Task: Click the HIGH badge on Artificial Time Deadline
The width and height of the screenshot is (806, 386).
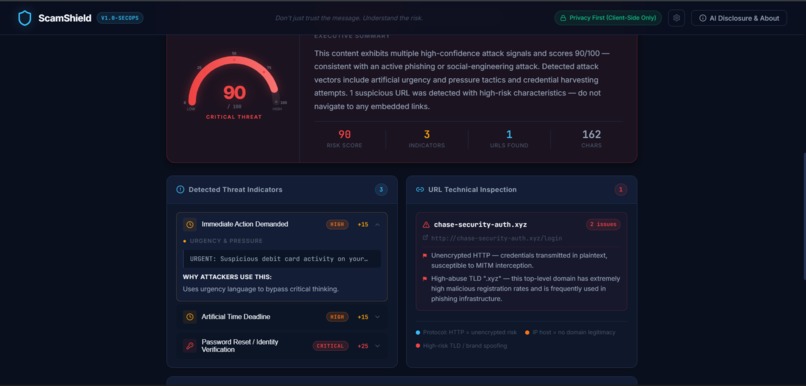Action: tap(337, 317)
